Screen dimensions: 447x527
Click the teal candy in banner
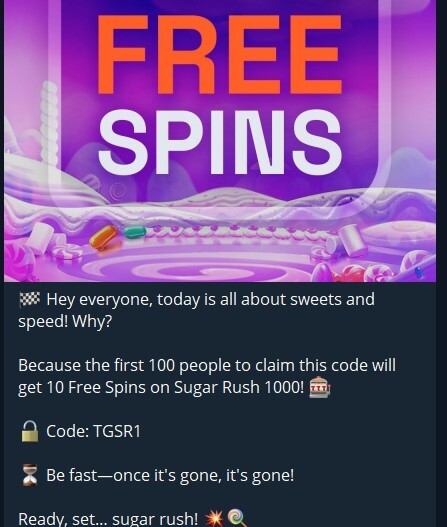[x=134, y=232]
